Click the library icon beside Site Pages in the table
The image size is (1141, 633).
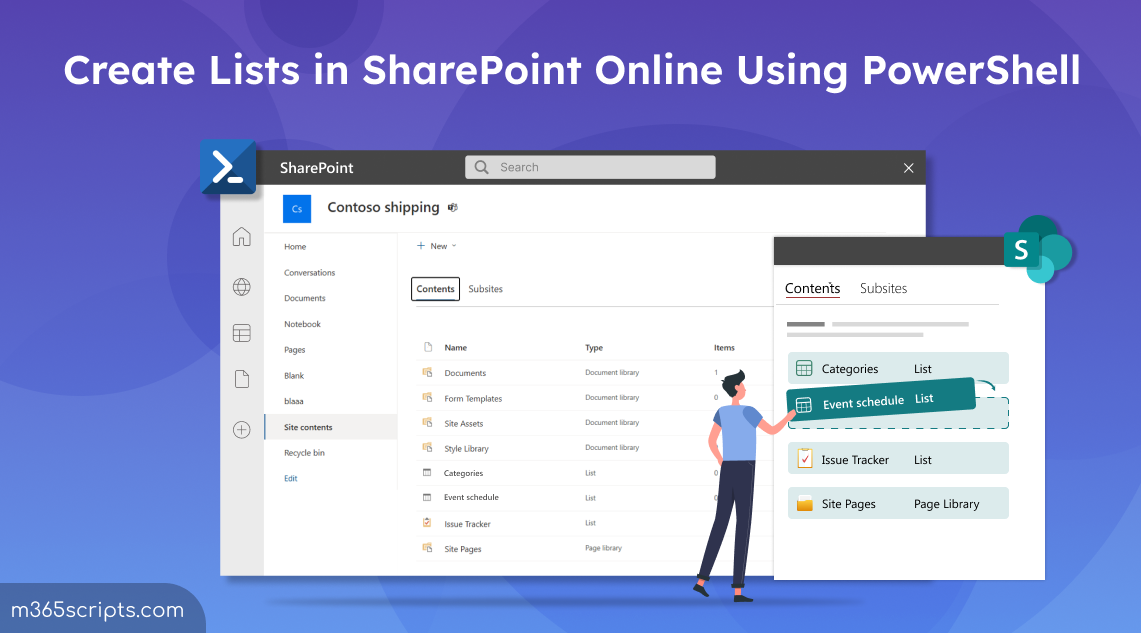tap(427, 548)
